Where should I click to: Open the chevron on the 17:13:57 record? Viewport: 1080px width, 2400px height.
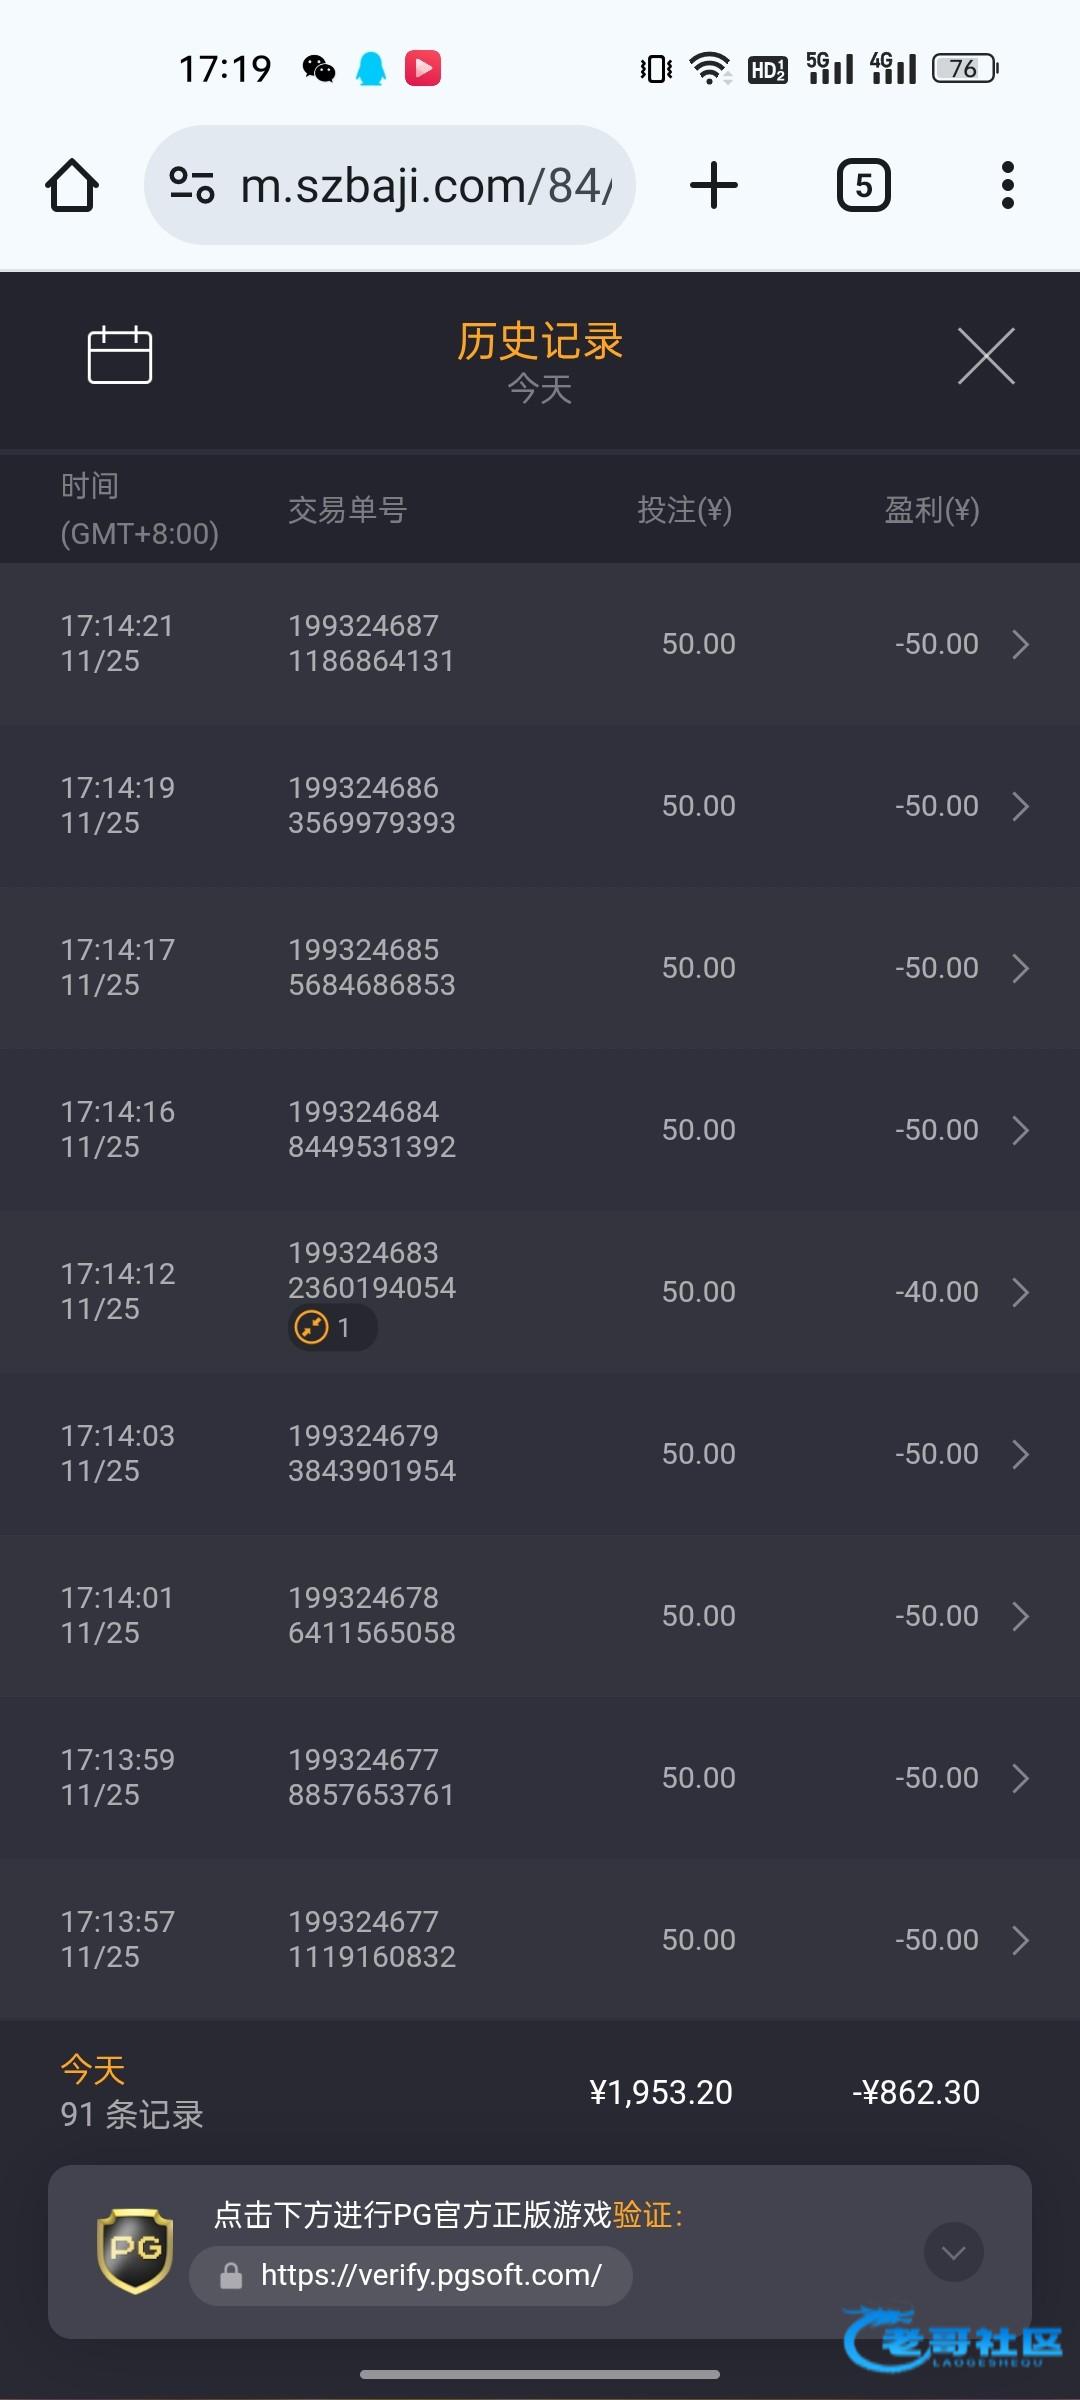click(x=1019, y=1940)
